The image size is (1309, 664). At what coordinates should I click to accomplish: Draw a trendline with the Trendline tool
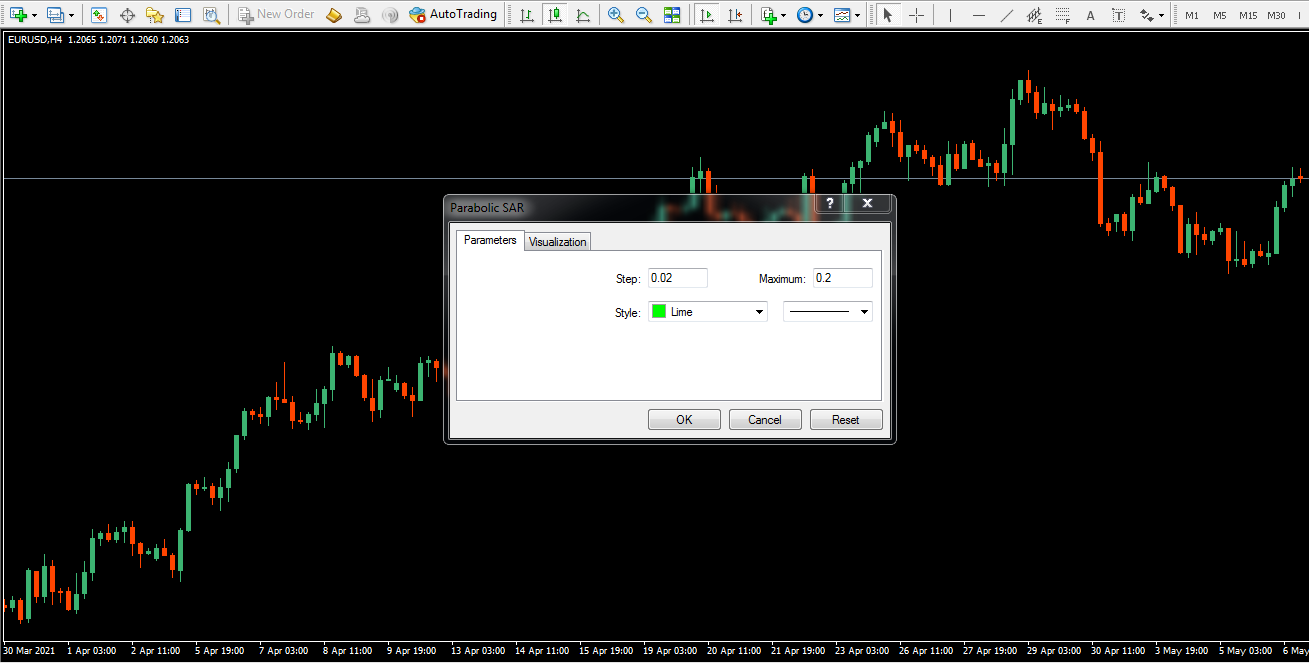[x=1006, y=15]
